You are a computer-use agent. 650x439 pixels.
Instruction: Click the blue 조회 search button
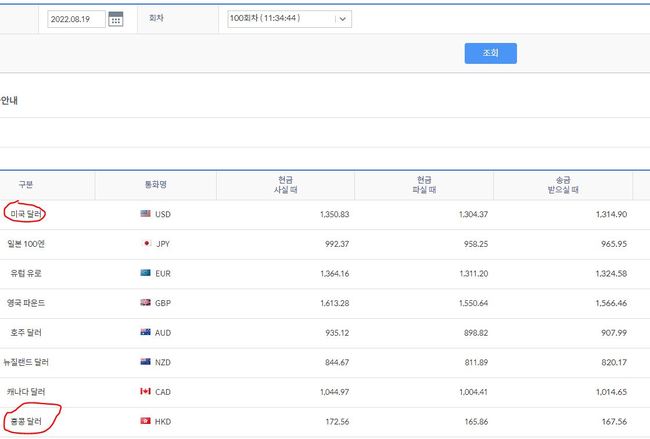pos(490,52)
